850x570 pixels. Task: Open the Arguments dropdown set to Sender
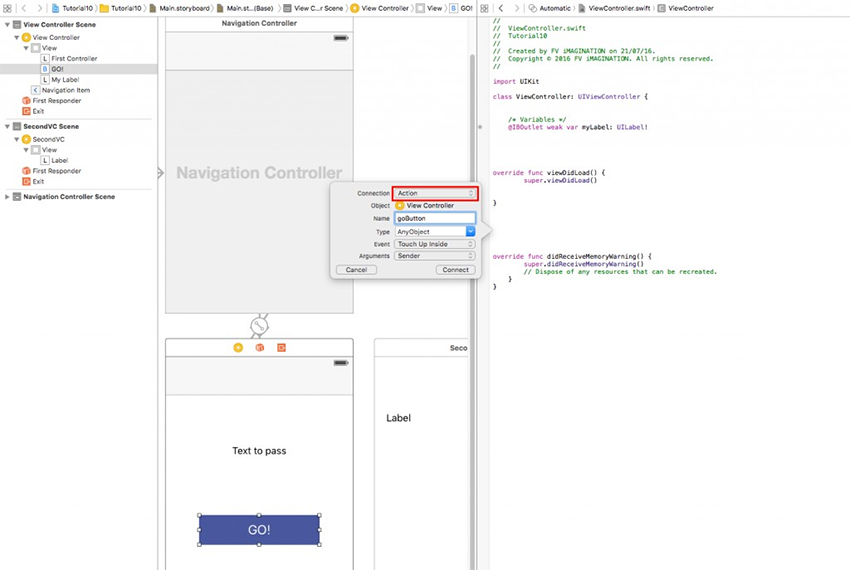click(x=435, y=256)
